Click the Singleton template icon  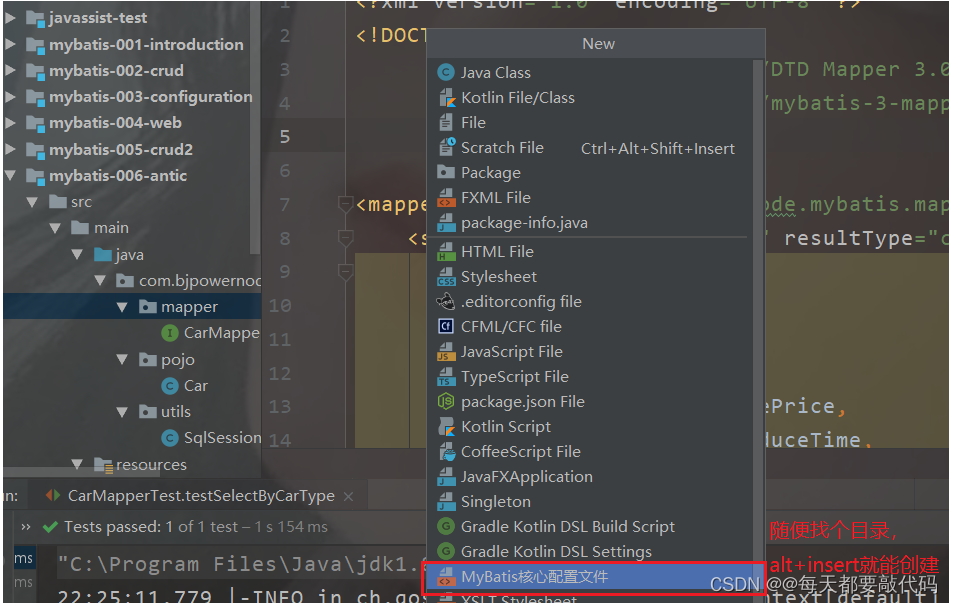447,501
